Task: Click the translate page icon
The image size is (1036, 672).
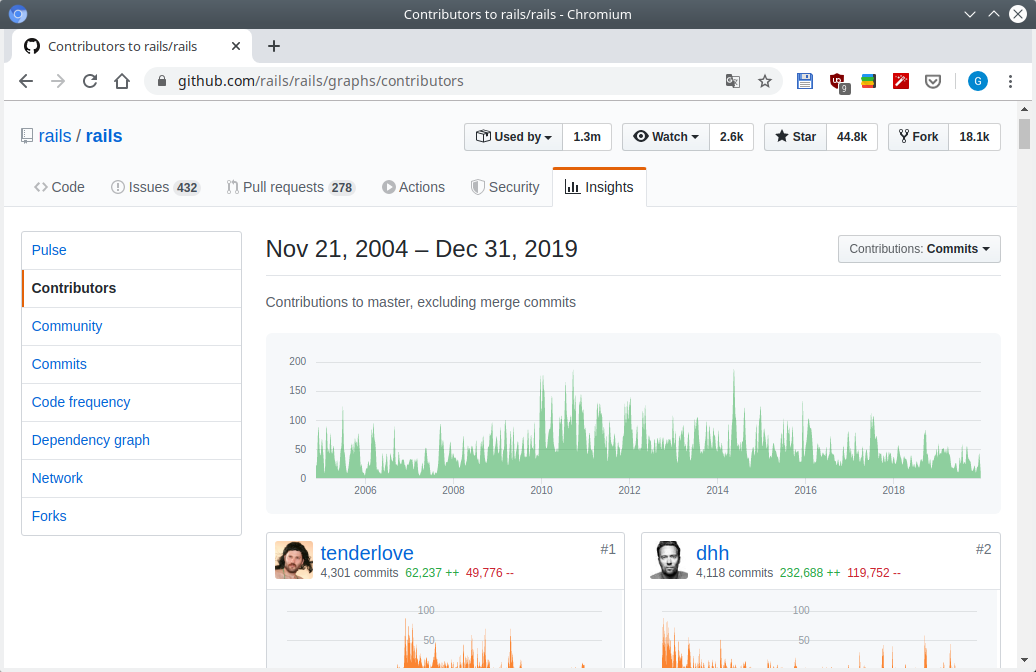Action: (x=733, y=81)
